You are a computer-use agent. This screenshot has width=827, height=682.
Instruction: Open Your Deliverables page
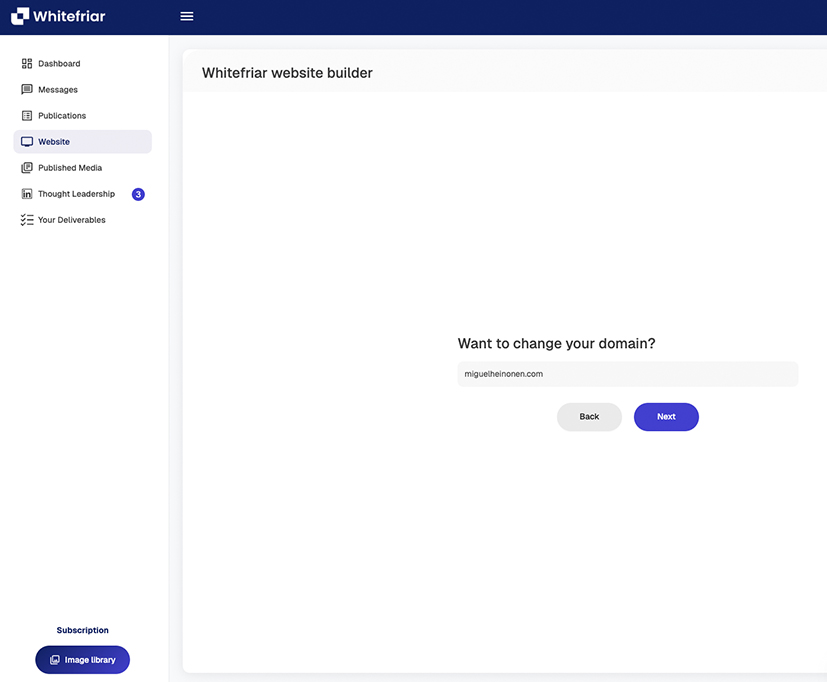71,220
